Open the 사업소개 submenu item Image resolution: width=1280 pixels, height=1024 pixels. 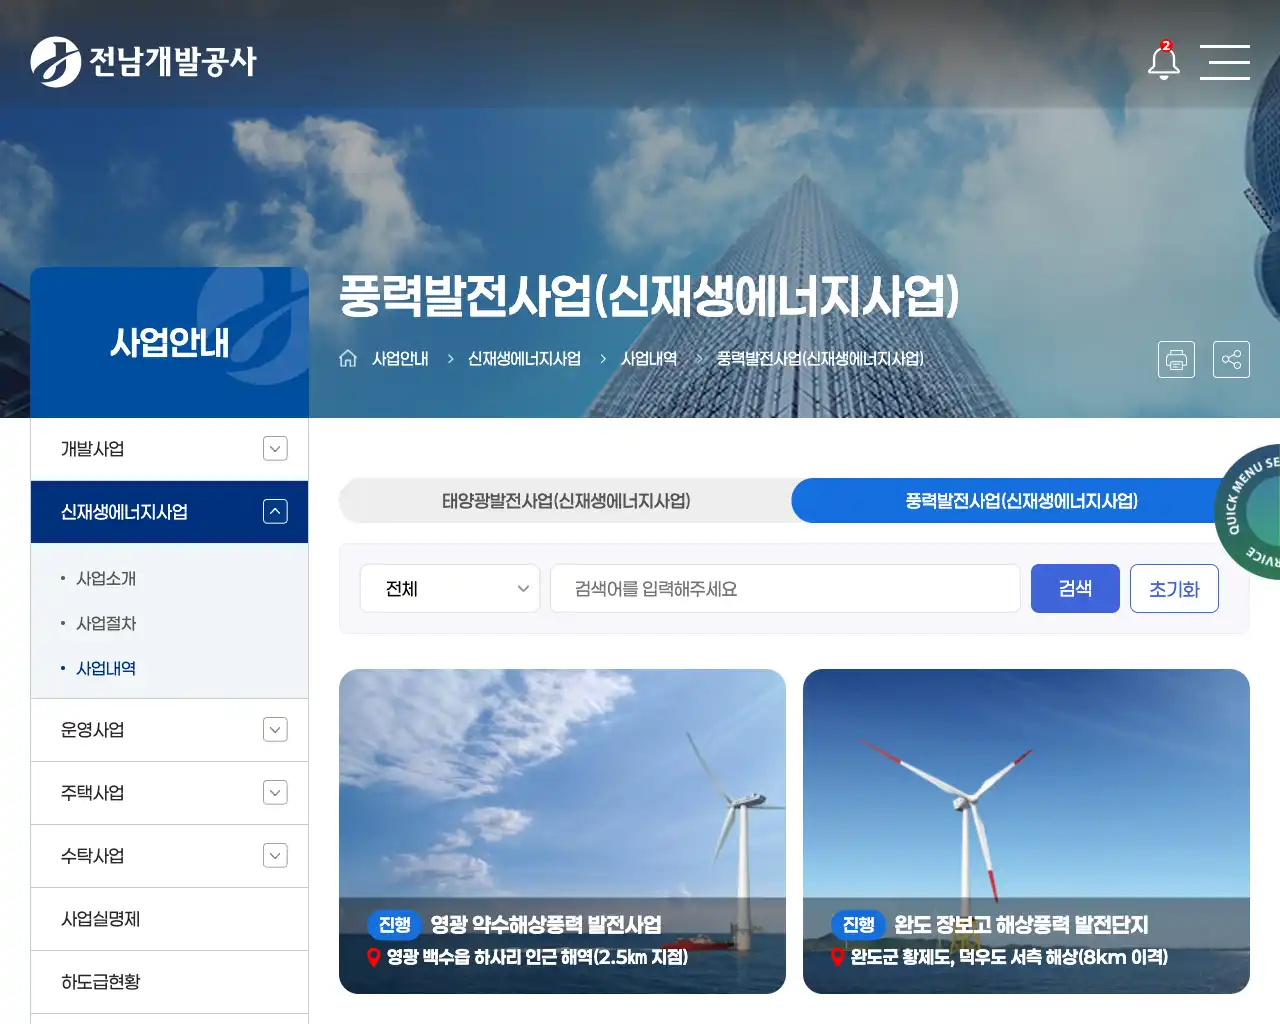[x=106, y=579]
